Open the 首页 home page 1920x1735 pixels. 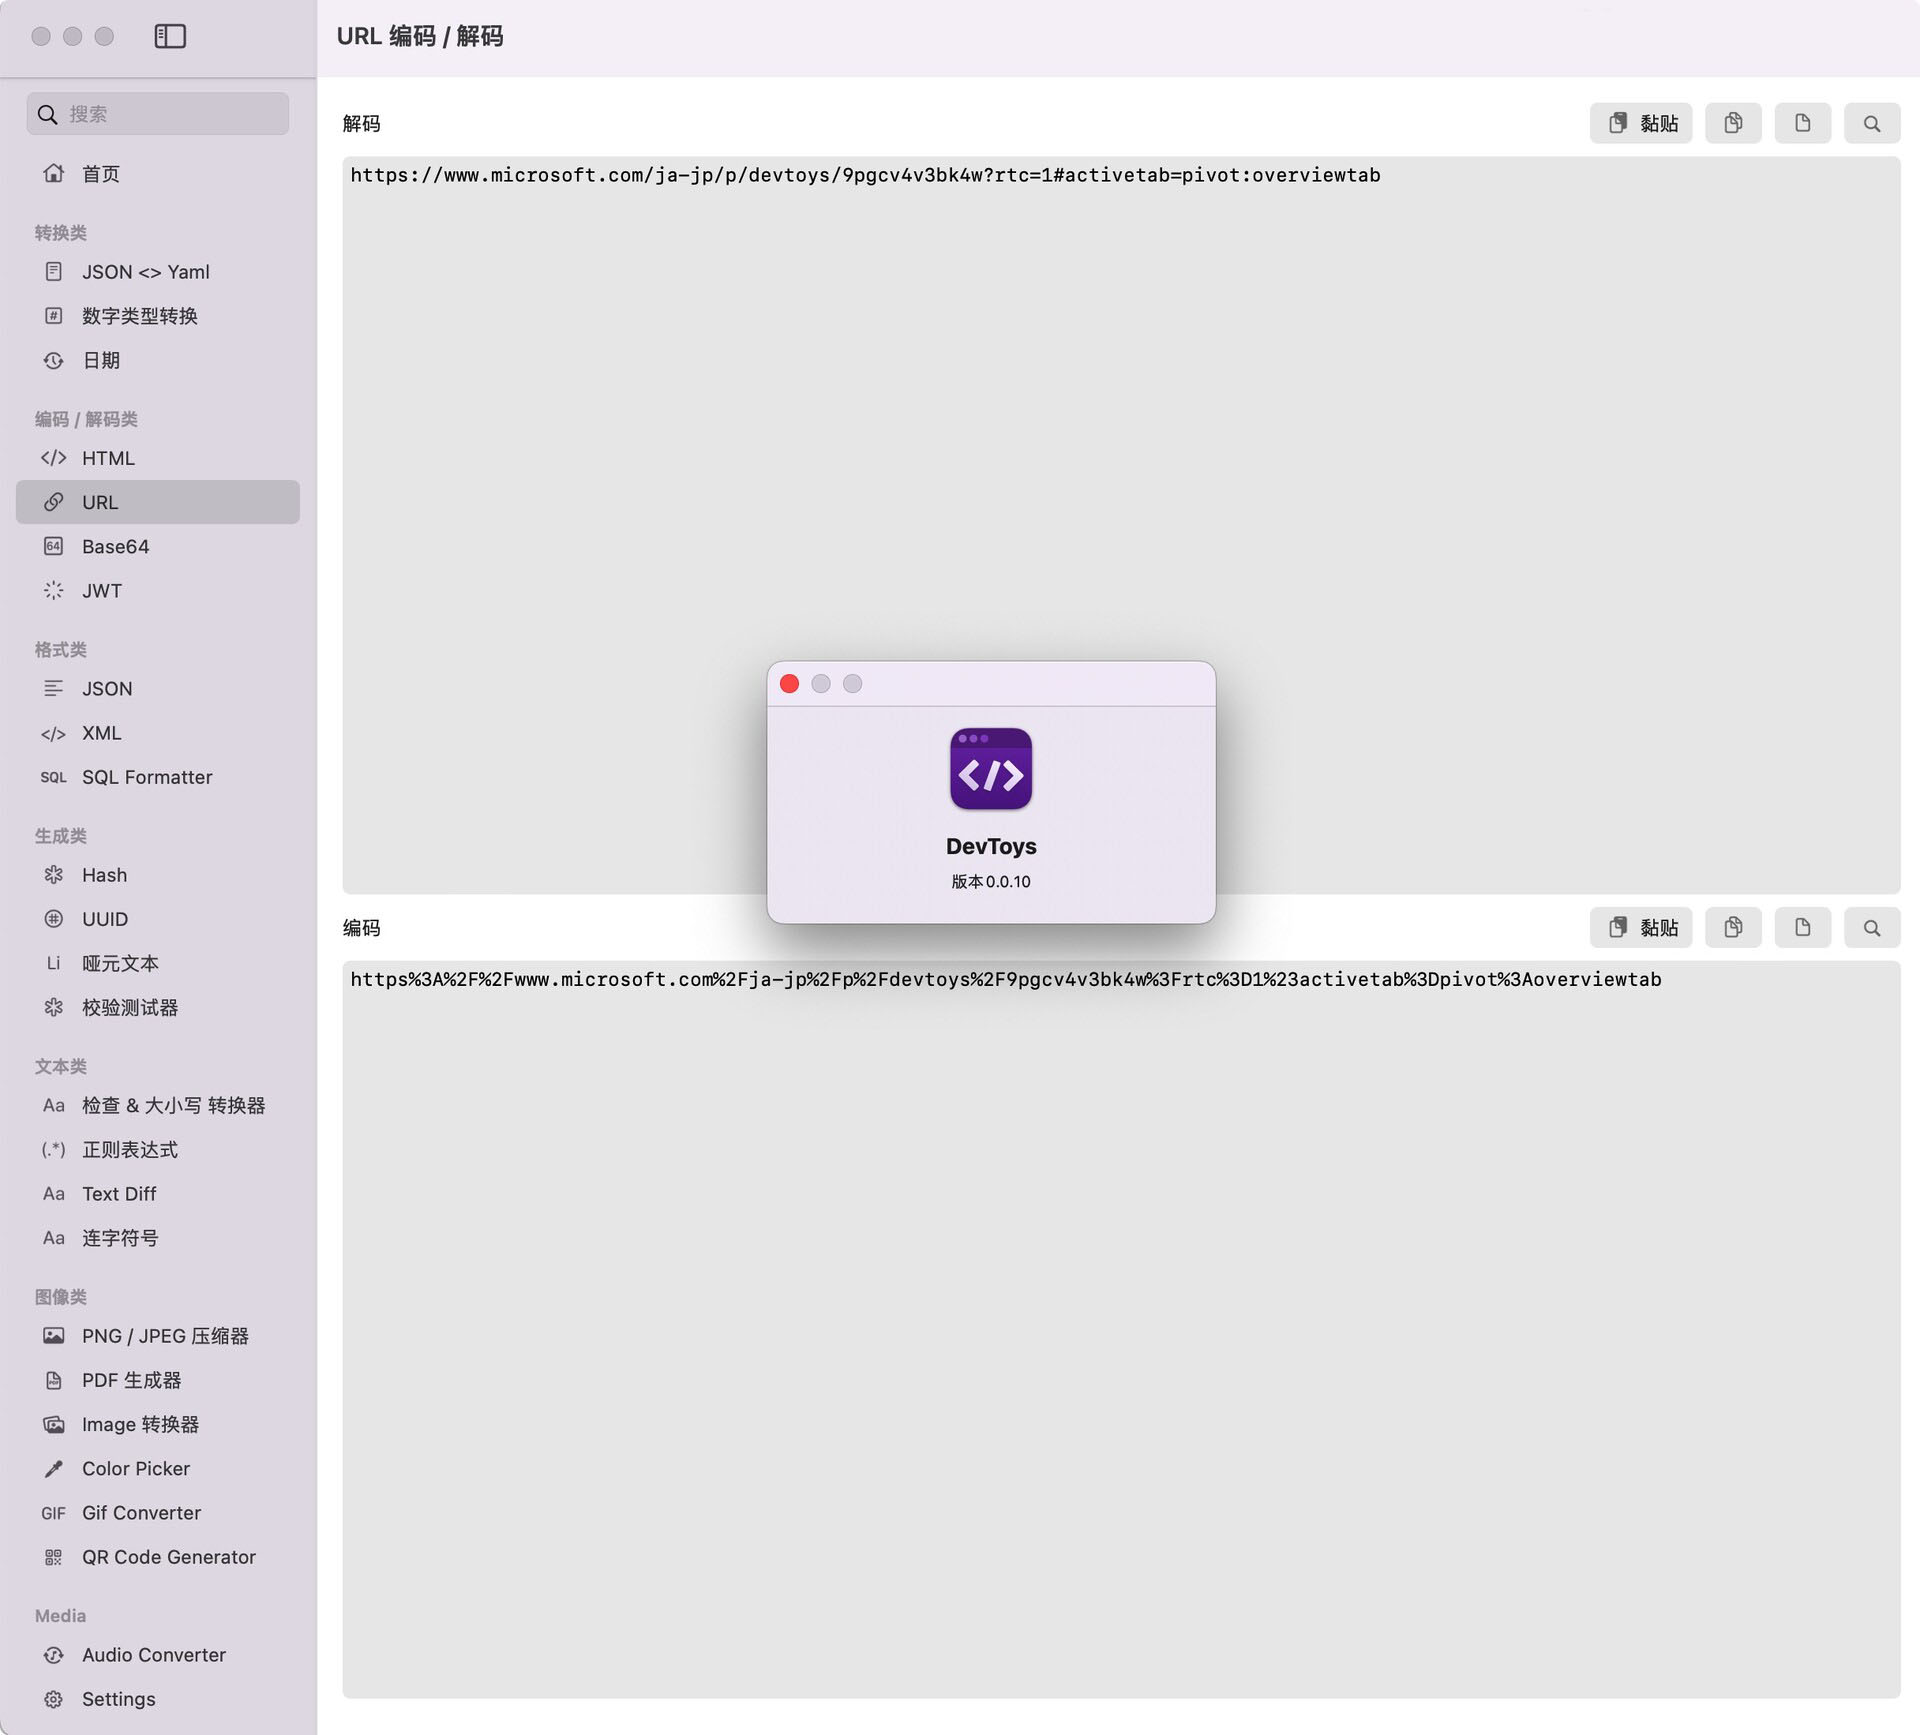(158, 174)
